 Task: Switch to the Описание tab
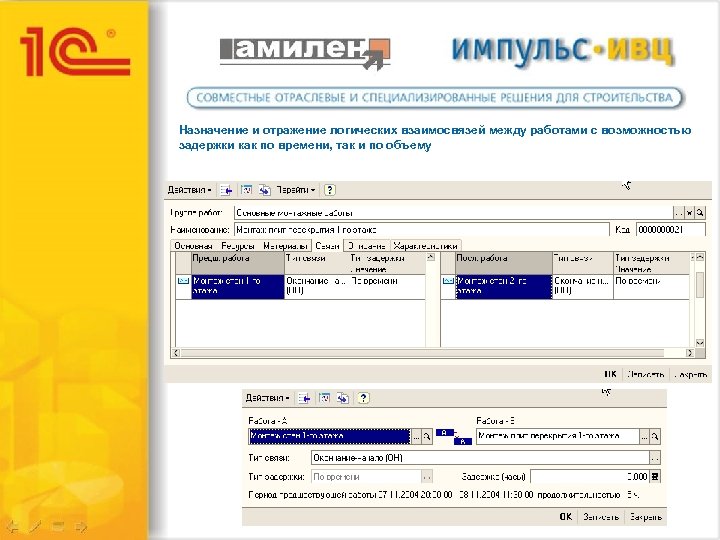tap(366, 246)
